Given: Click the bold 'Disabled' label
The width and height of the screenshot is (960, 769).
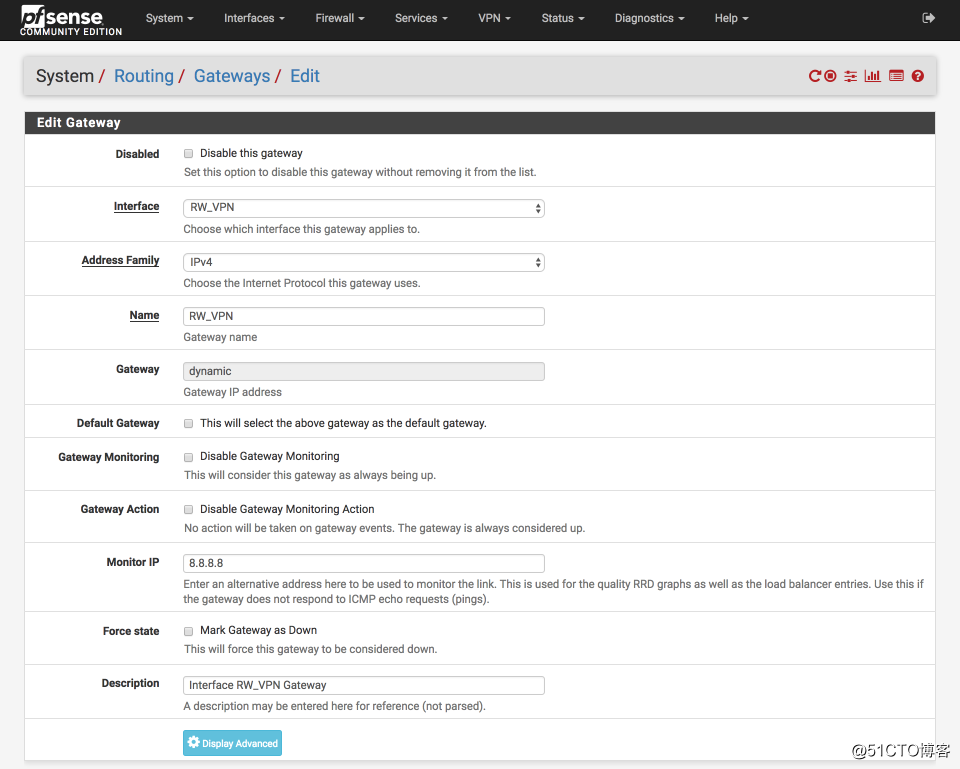Looking at the screenshot, I should [137, 154].
